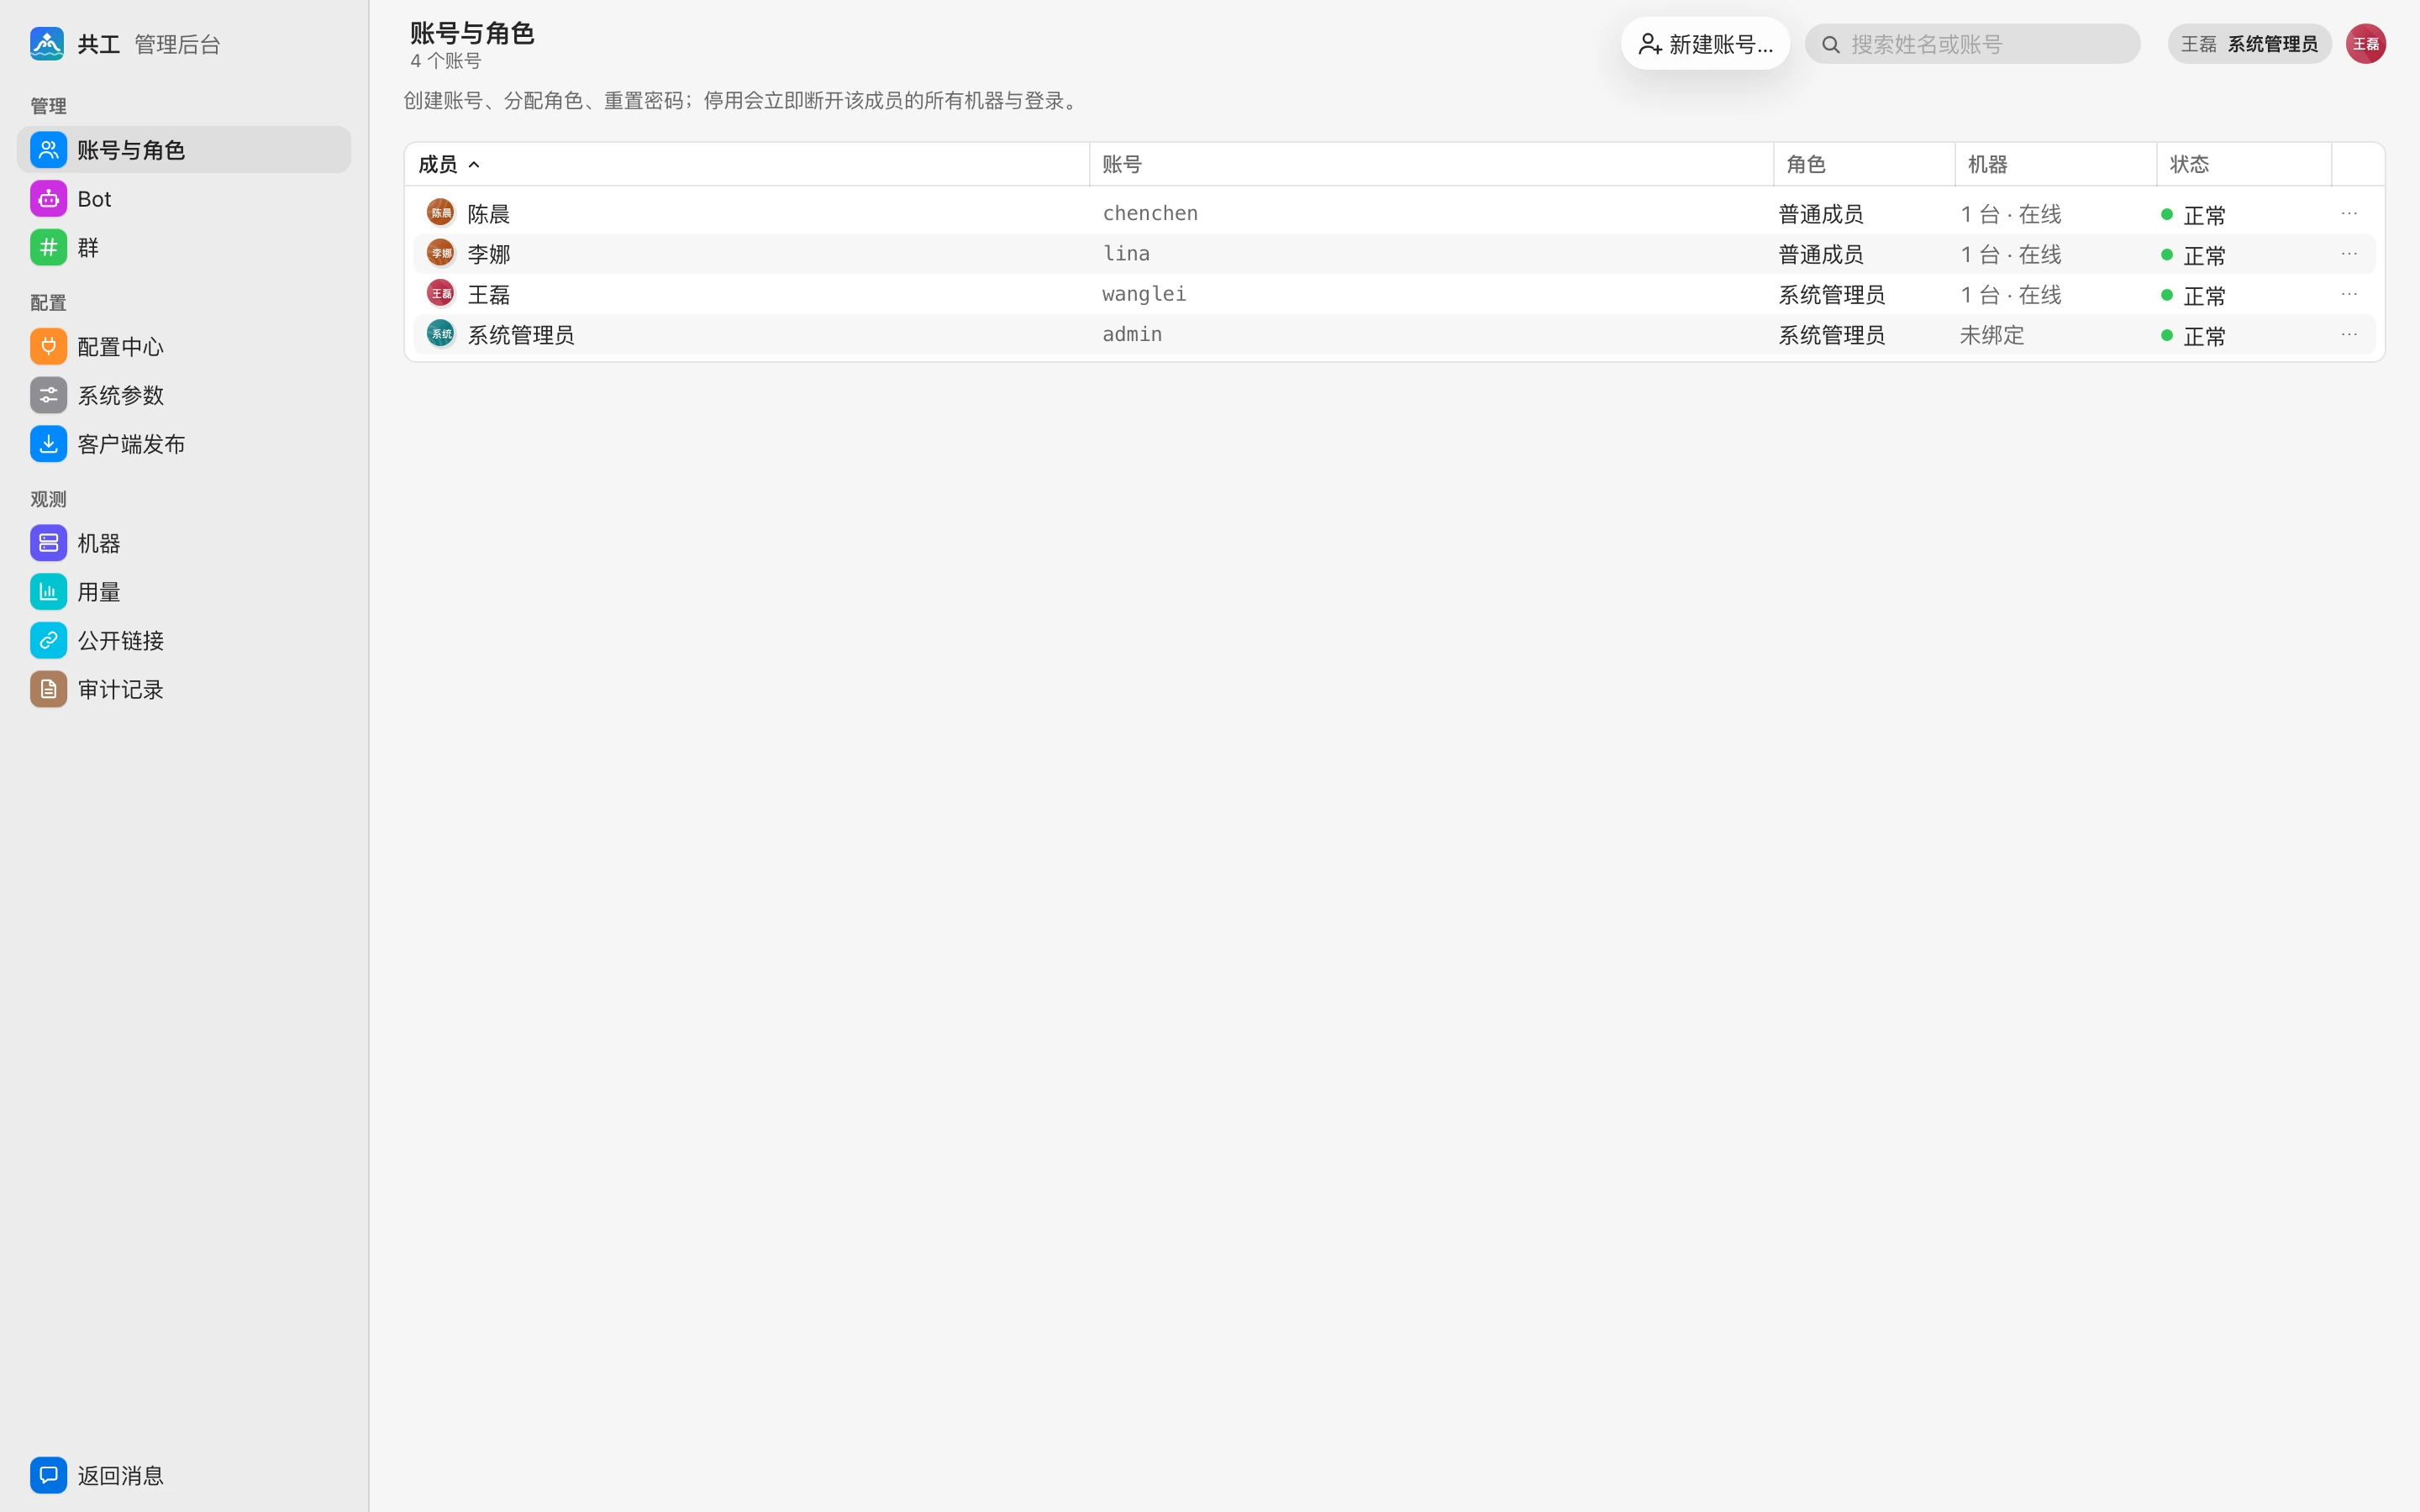Click the 王磊 avatar at top right
This screenshot has width=2420, height=1512.
click(2365, 44)
